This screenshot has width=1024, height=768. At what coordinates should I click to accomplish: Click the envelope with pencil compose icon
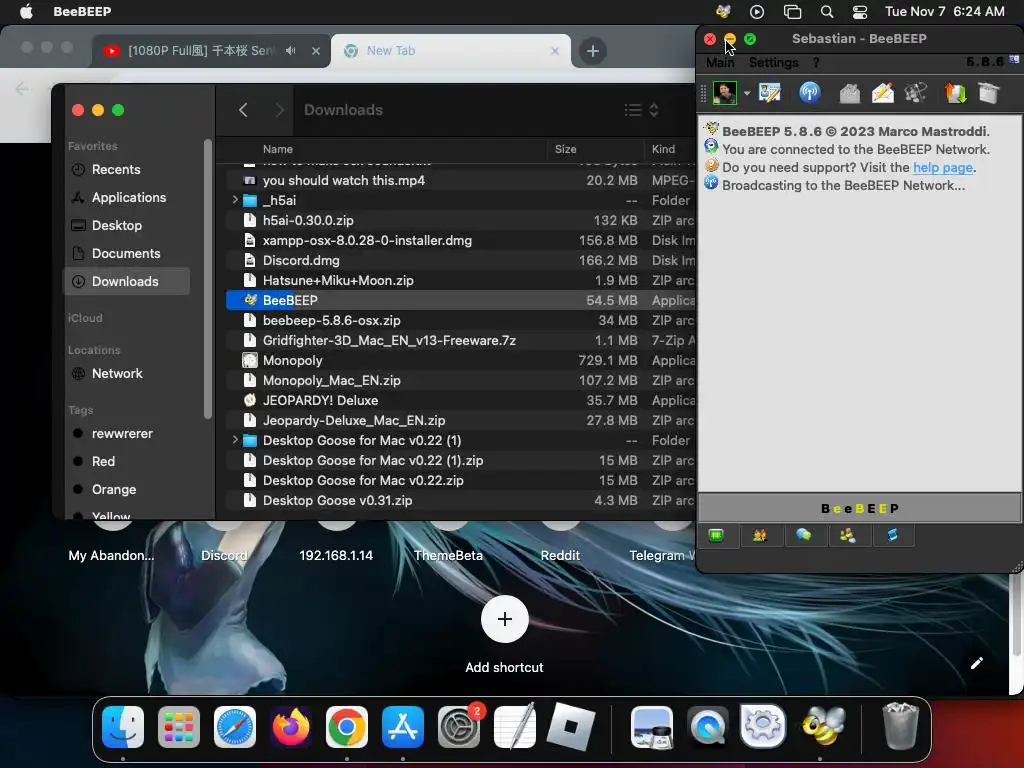(882, 93)
